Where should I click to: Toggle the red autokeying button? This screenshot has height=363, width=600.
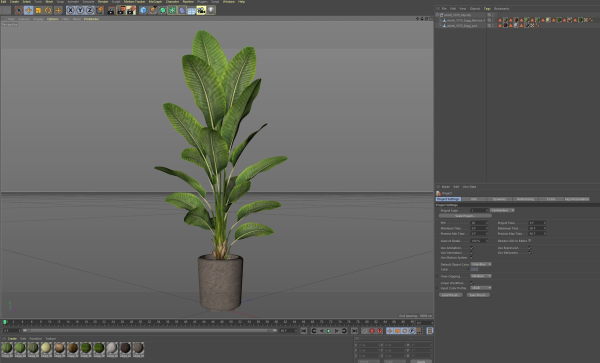pos(372,331)
